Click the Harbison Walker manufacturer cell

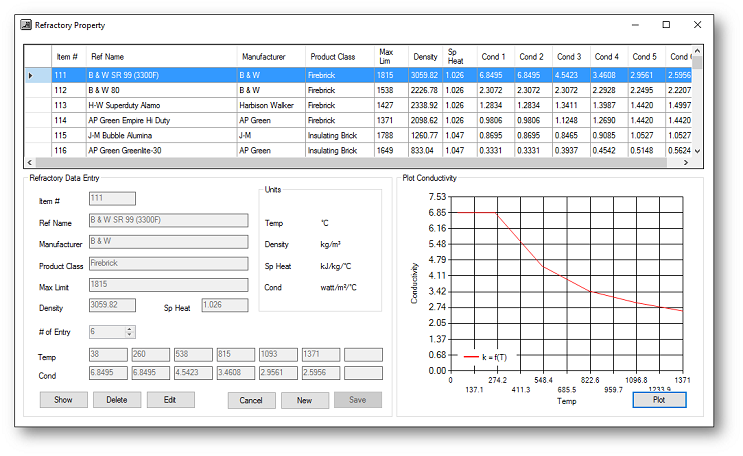pos(271,105)
